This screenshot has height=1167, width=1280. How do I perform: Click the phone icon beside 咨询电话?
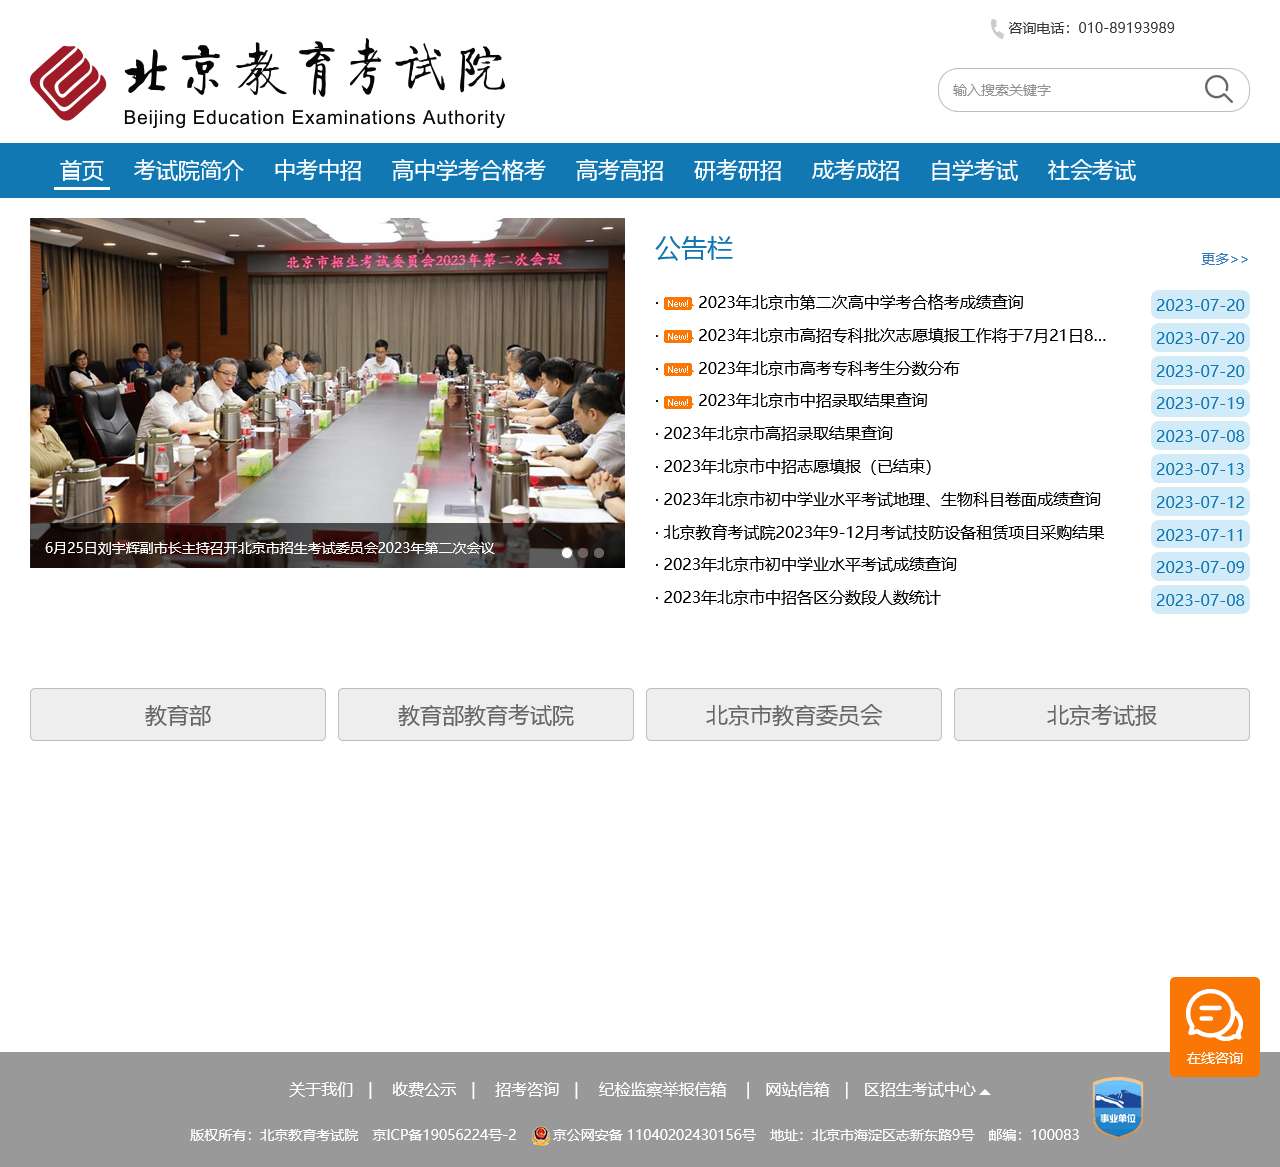coord(997,29)
